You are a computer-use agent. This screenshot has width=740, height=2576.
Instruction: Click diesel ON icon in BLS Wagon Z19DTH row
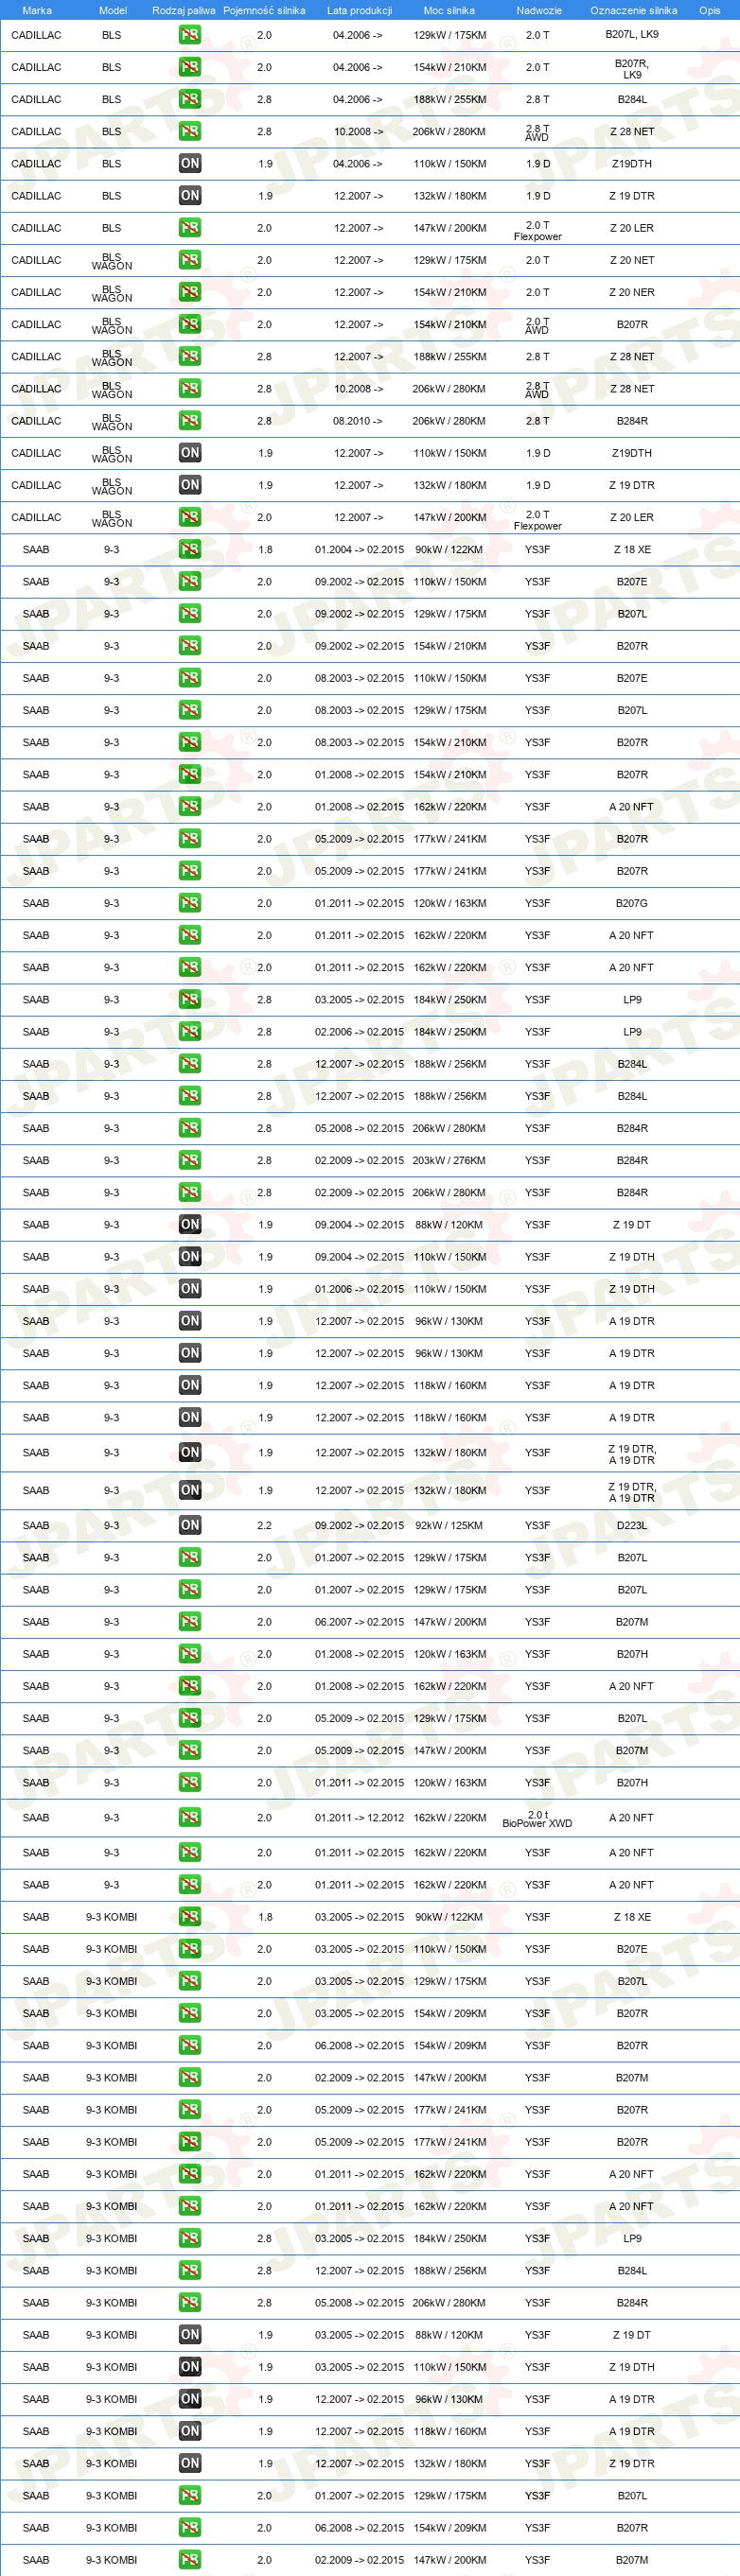(x=190, y=453)
